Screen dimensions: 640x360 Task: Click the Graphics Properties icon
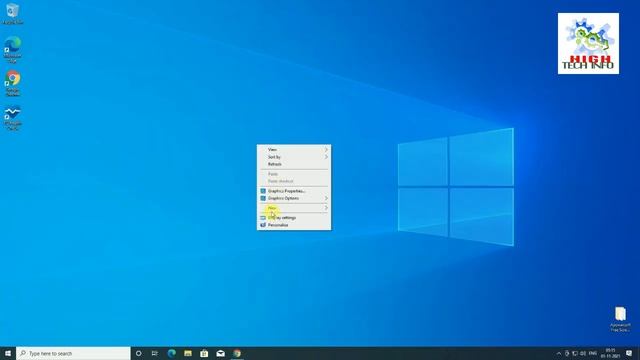pos(263,191)
